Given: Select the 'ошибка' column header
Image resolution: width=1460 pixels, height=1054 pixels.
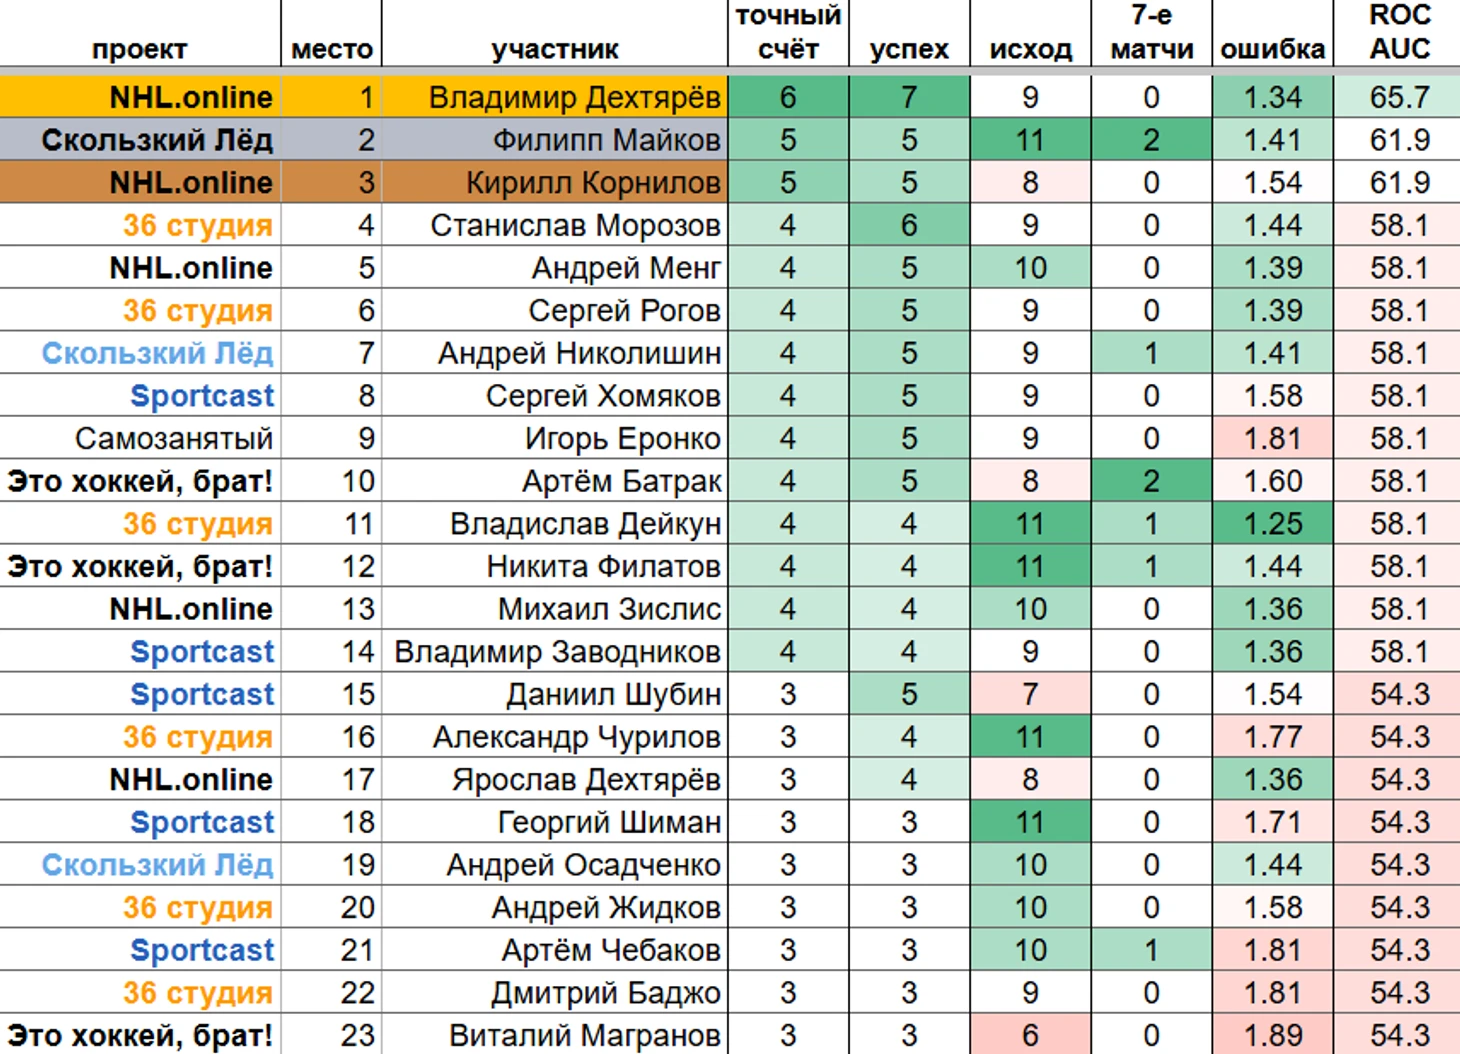Looking at the screenshot, I should tap(1272, 48).
